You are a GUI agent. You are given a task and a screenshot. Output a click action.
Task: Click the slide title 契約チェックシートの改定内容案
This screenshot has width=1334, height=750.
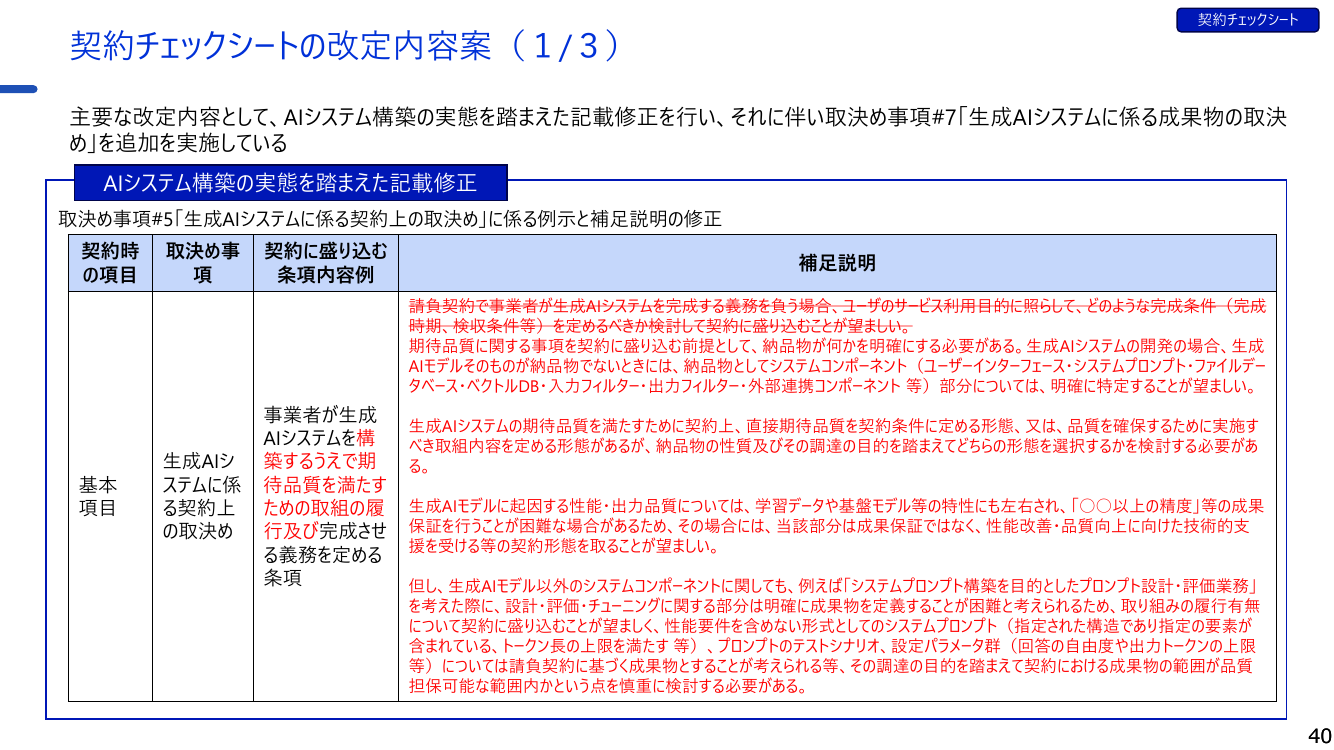coord(280,46)
